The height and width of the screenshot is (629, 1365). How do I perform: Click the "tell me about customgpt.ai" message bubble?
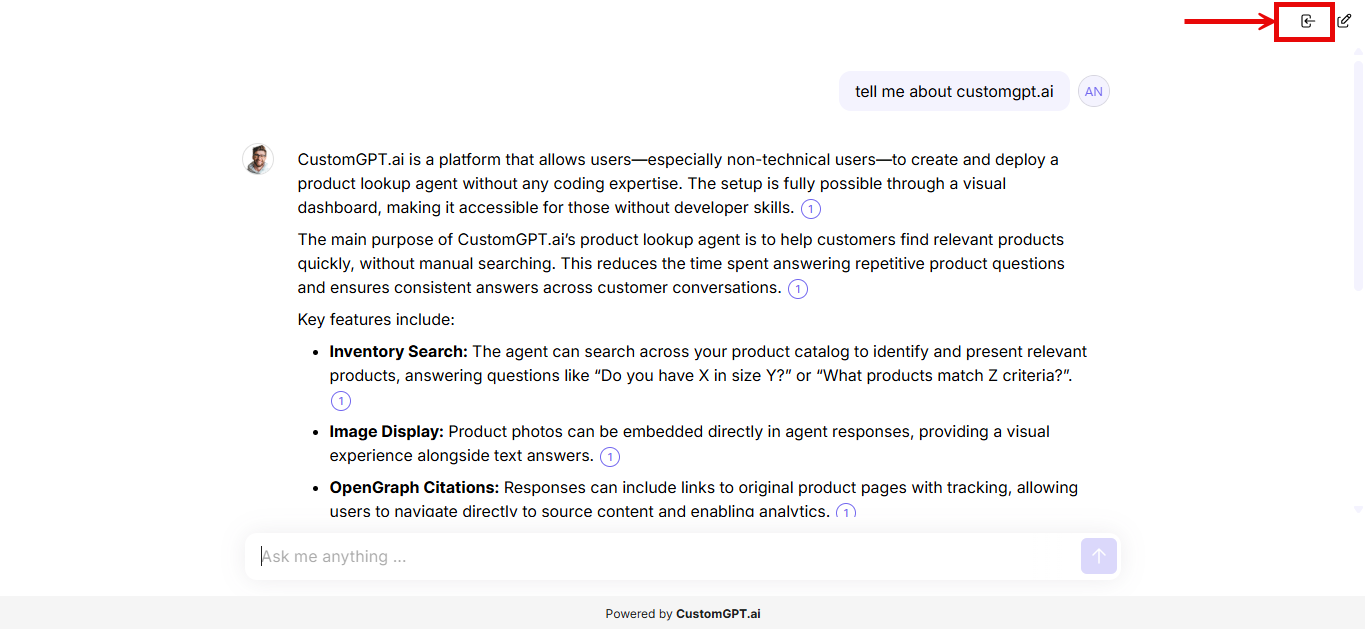coord(954,91)
